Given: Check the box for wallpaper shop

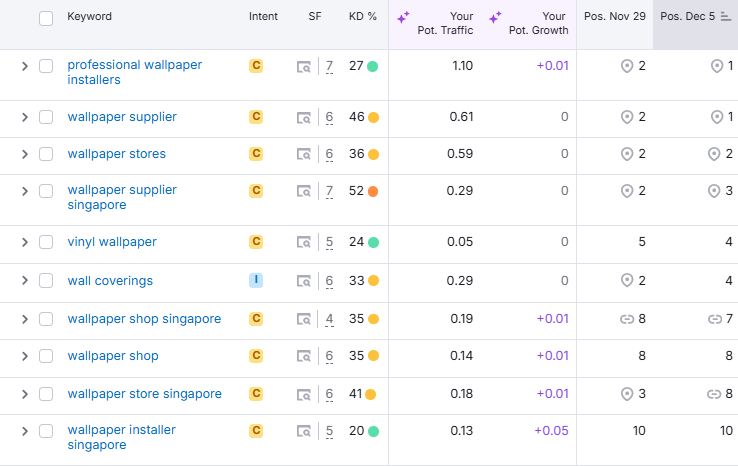Looking at the screenshot, I should [46, 356].
